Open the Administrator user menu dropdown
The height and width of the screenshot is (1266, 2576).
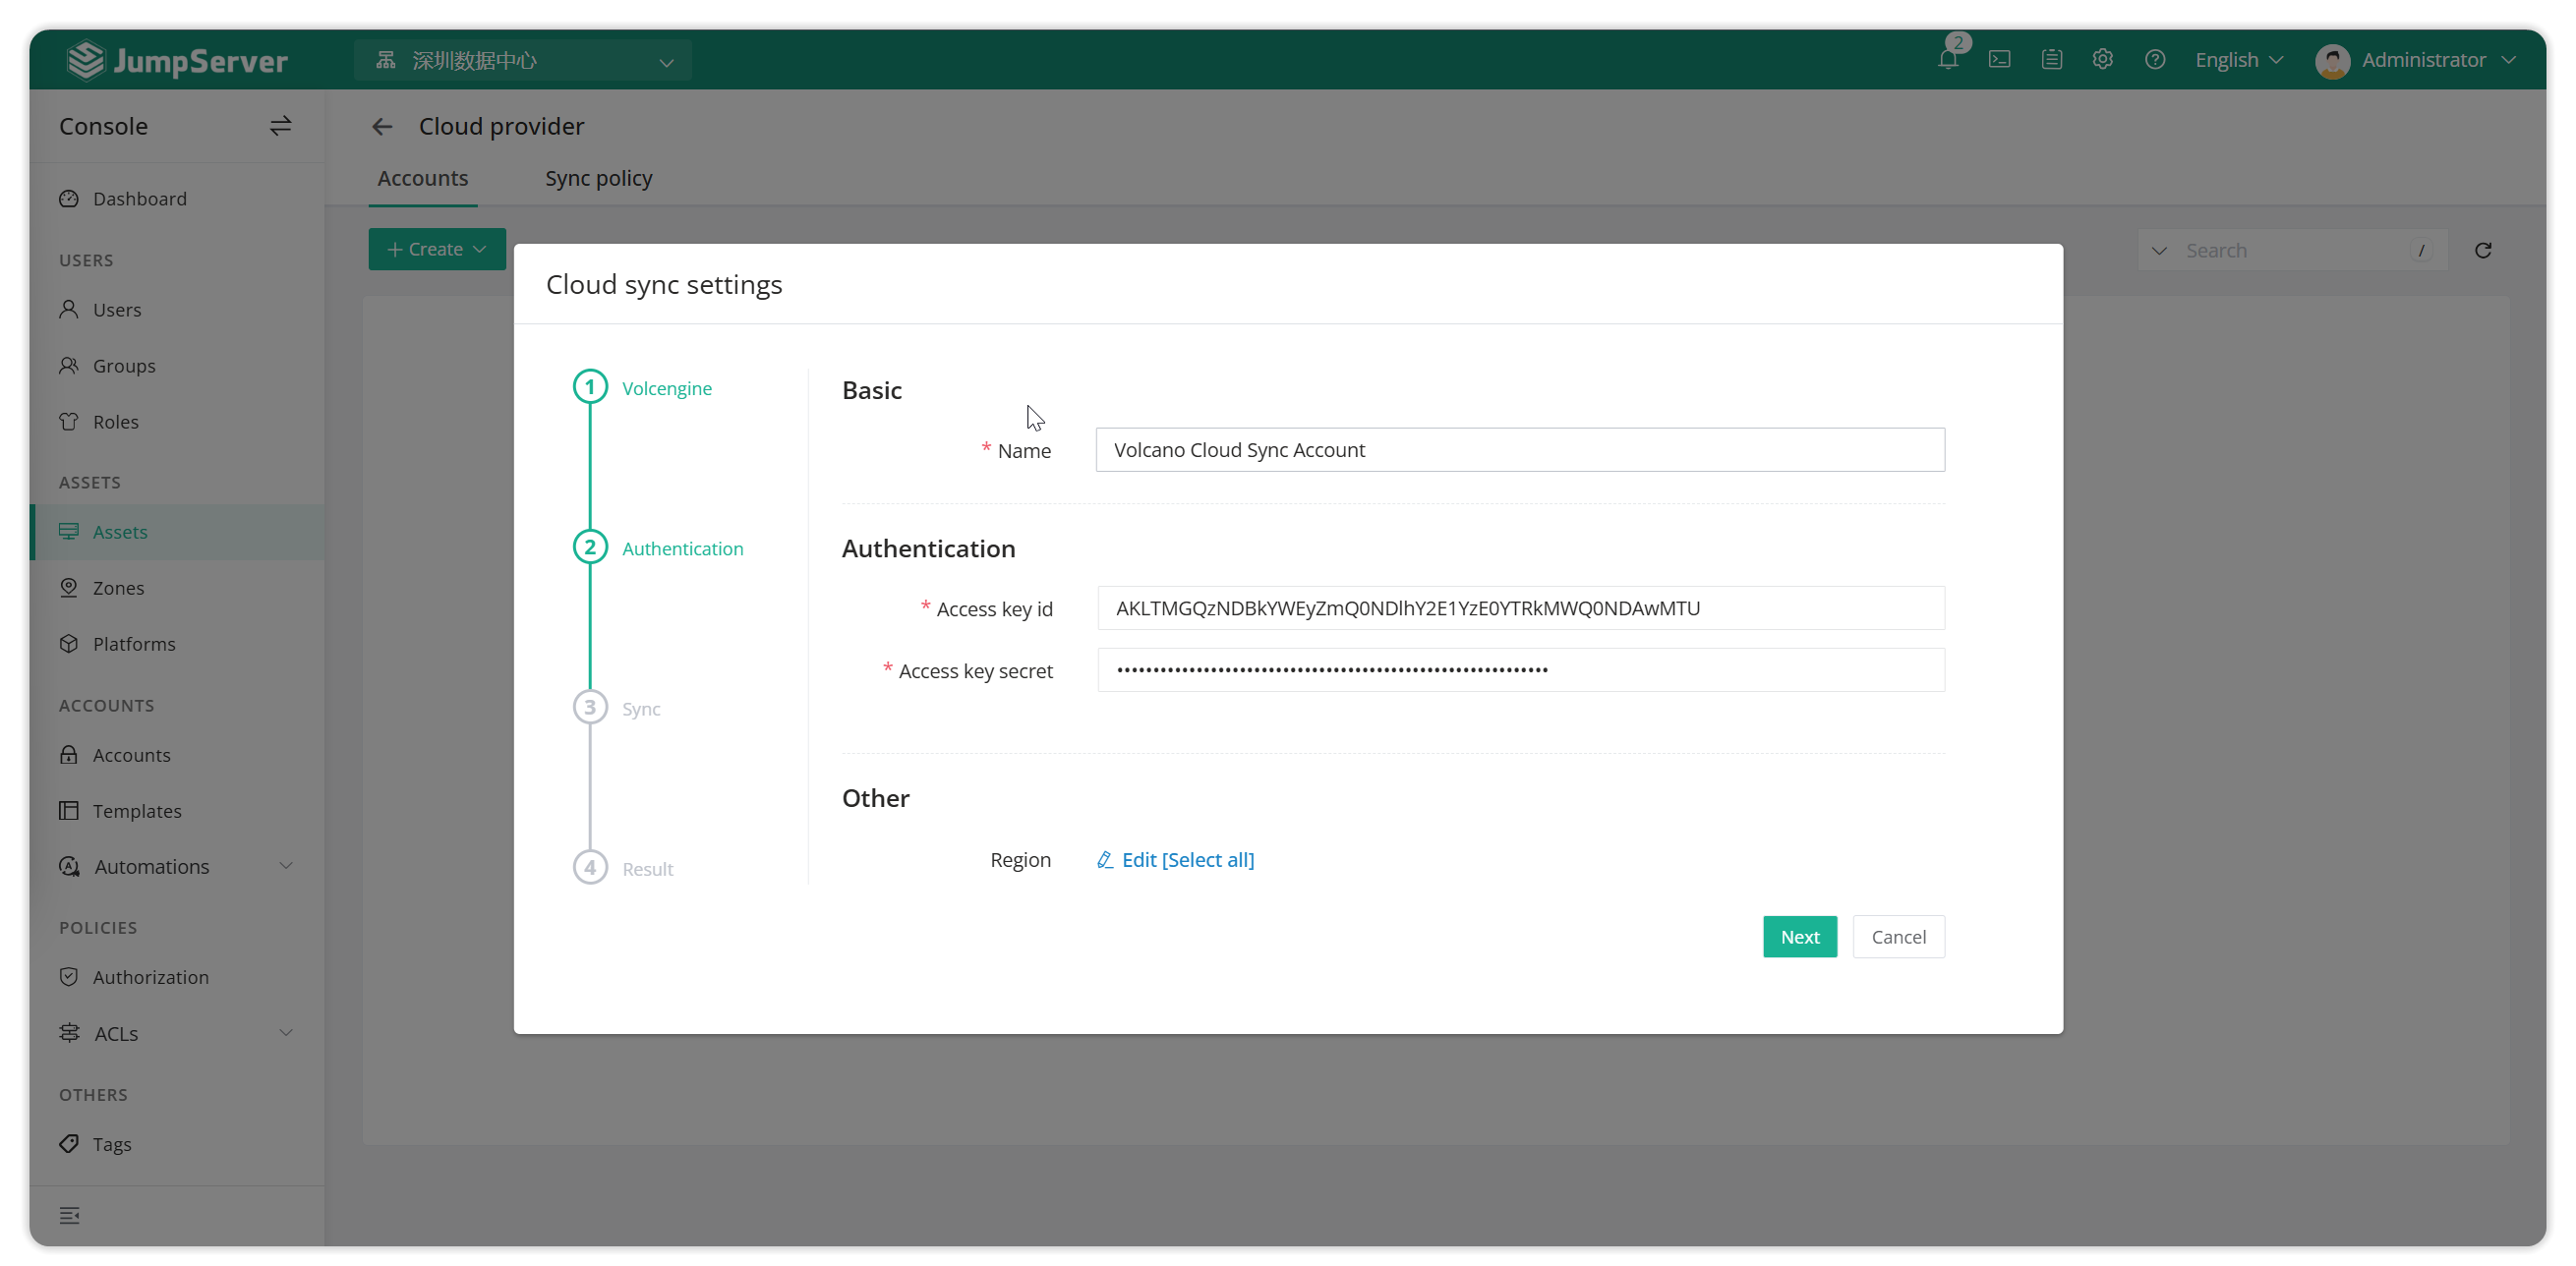pyautogui.click(x=2439, y=60)
